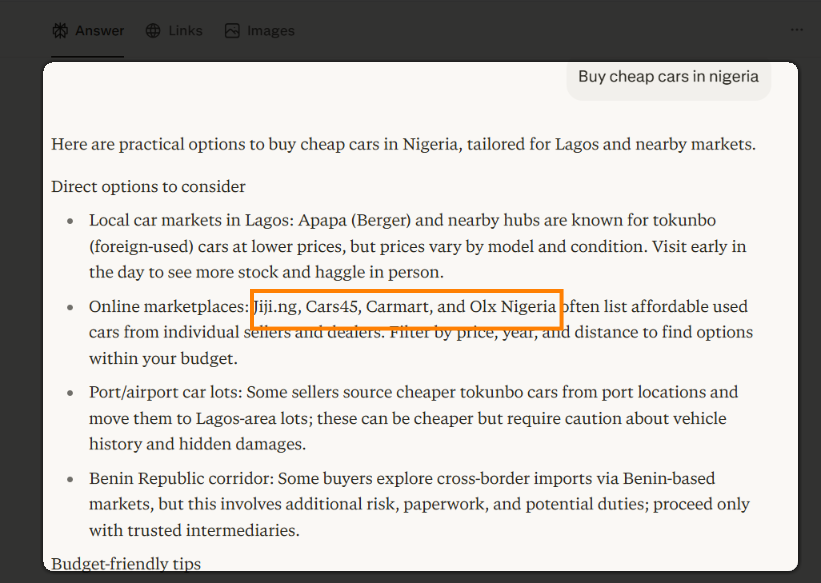The height and width of the screenshot is (583, 821).
Task: Click Cars45 in the online marketplaces list
Action: tap(331, 306)
